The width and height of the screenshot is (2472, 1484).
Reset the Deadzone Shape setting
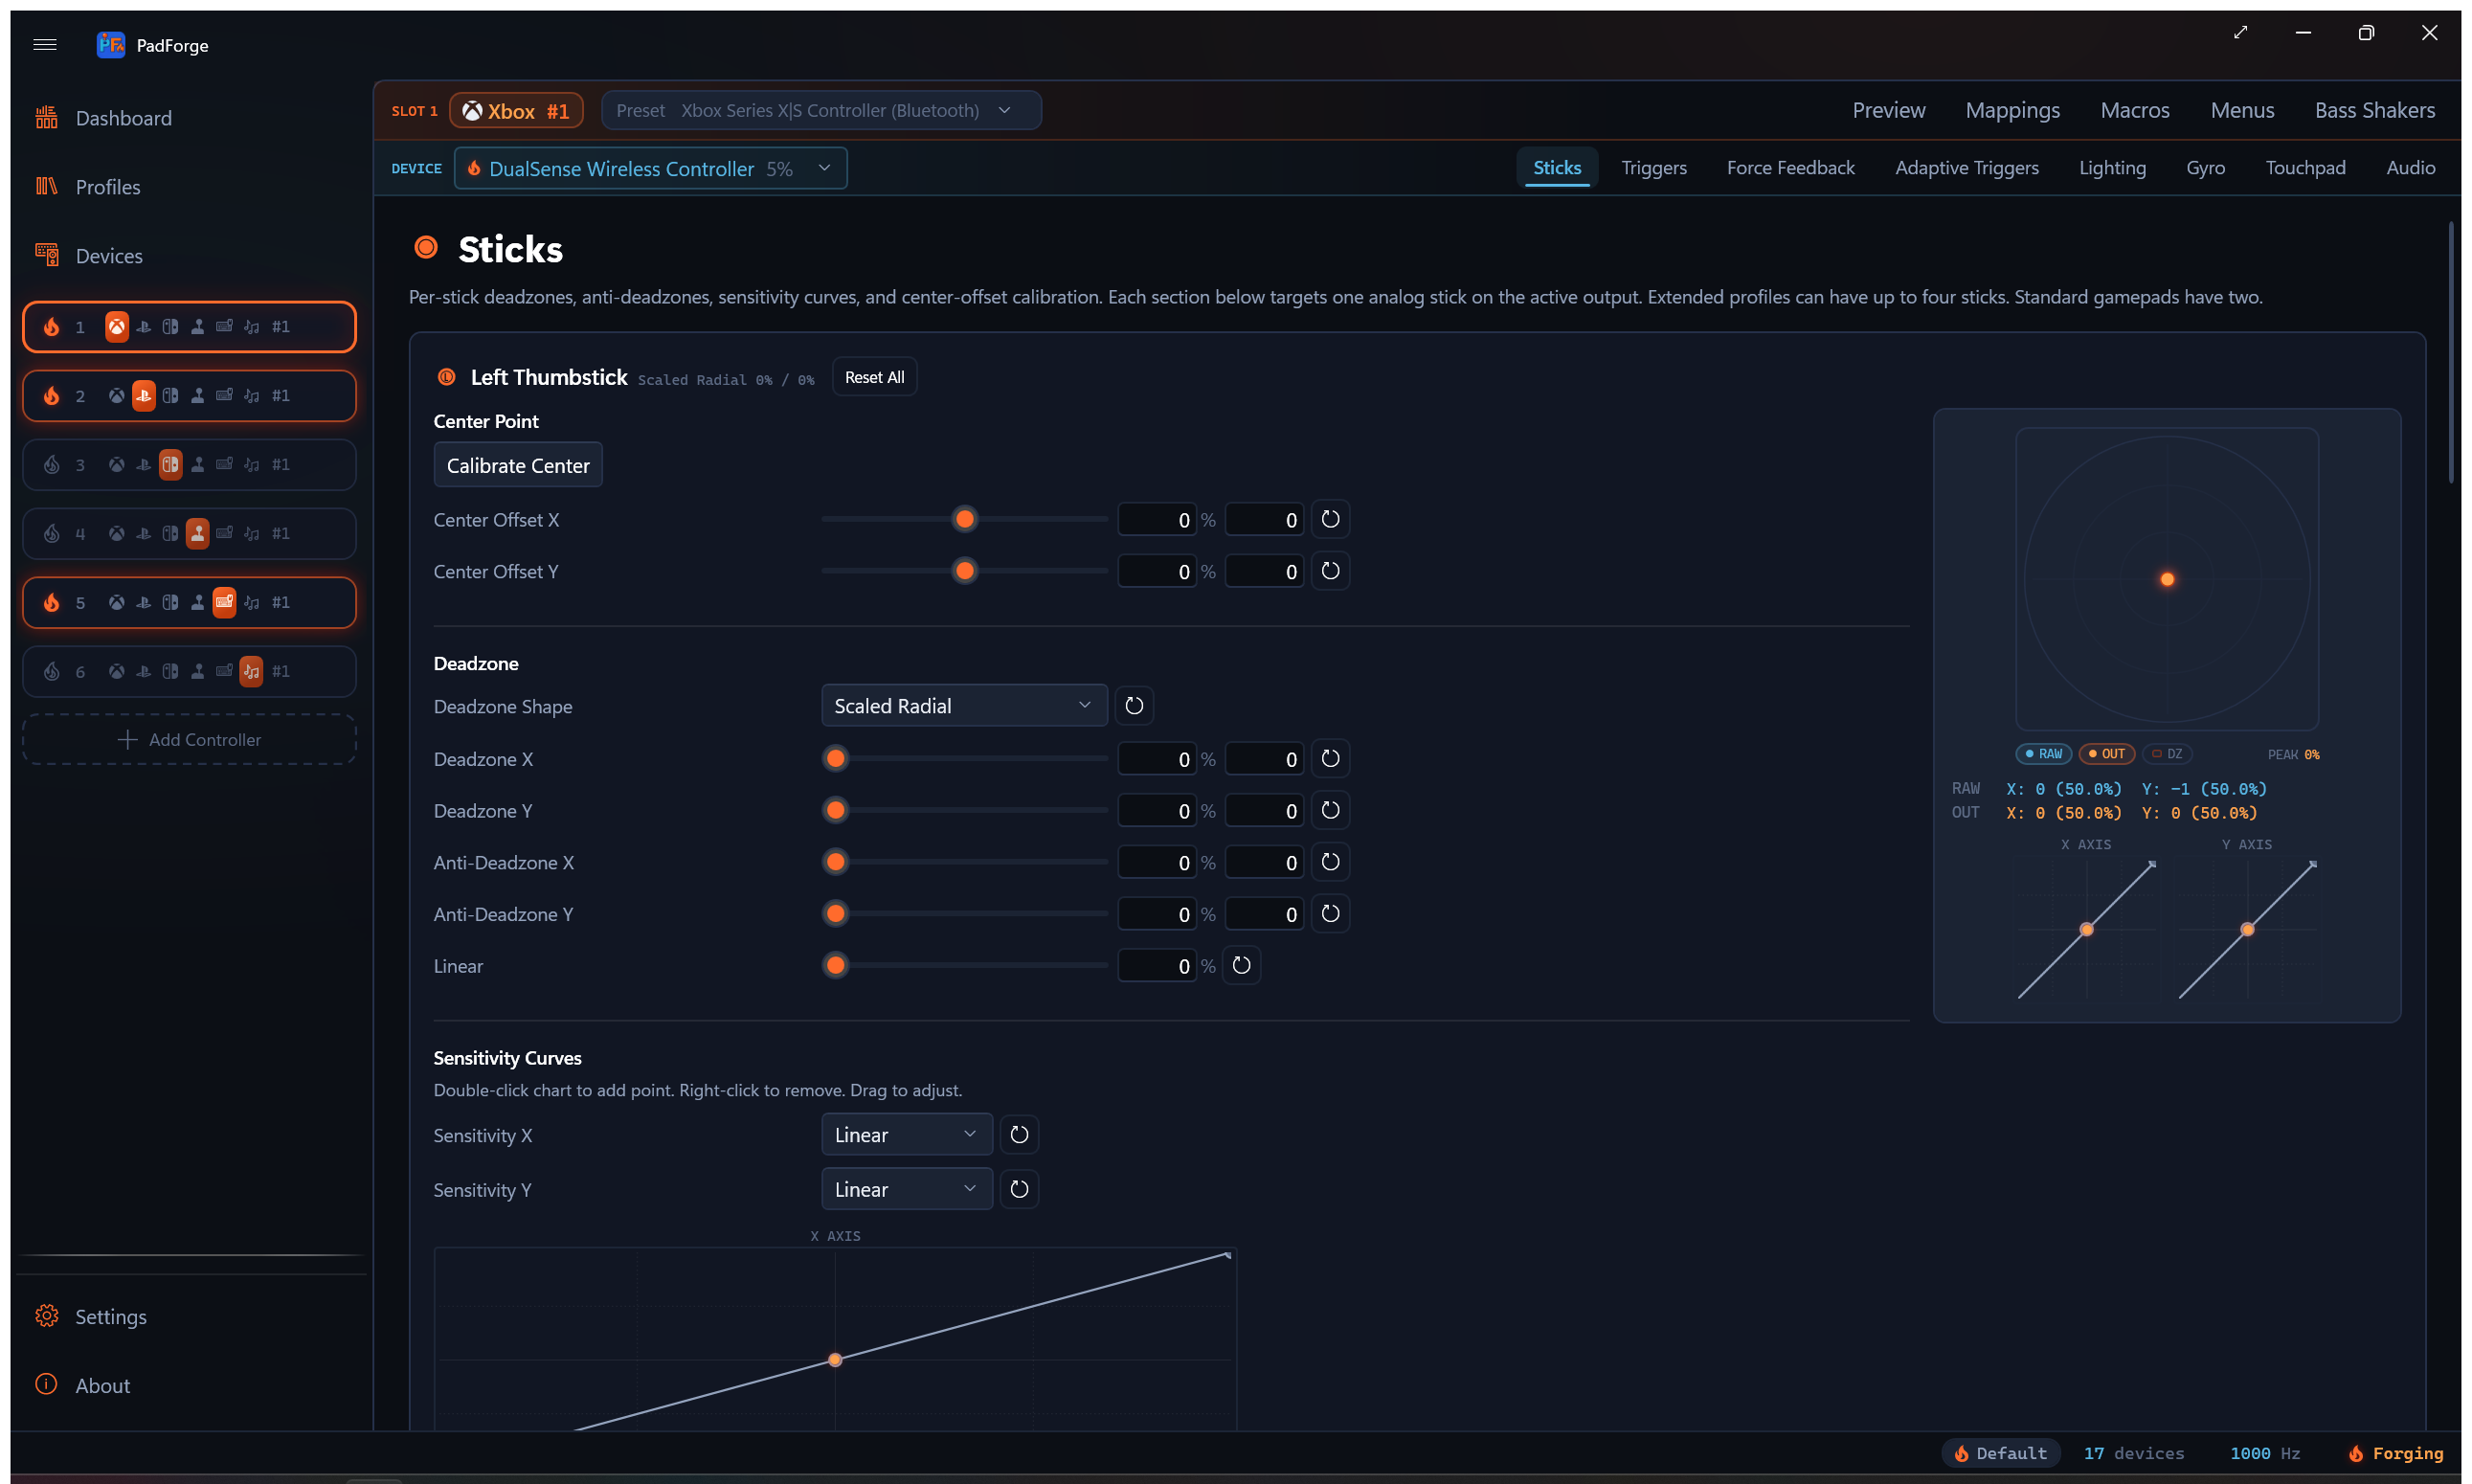coord(1134,706)
